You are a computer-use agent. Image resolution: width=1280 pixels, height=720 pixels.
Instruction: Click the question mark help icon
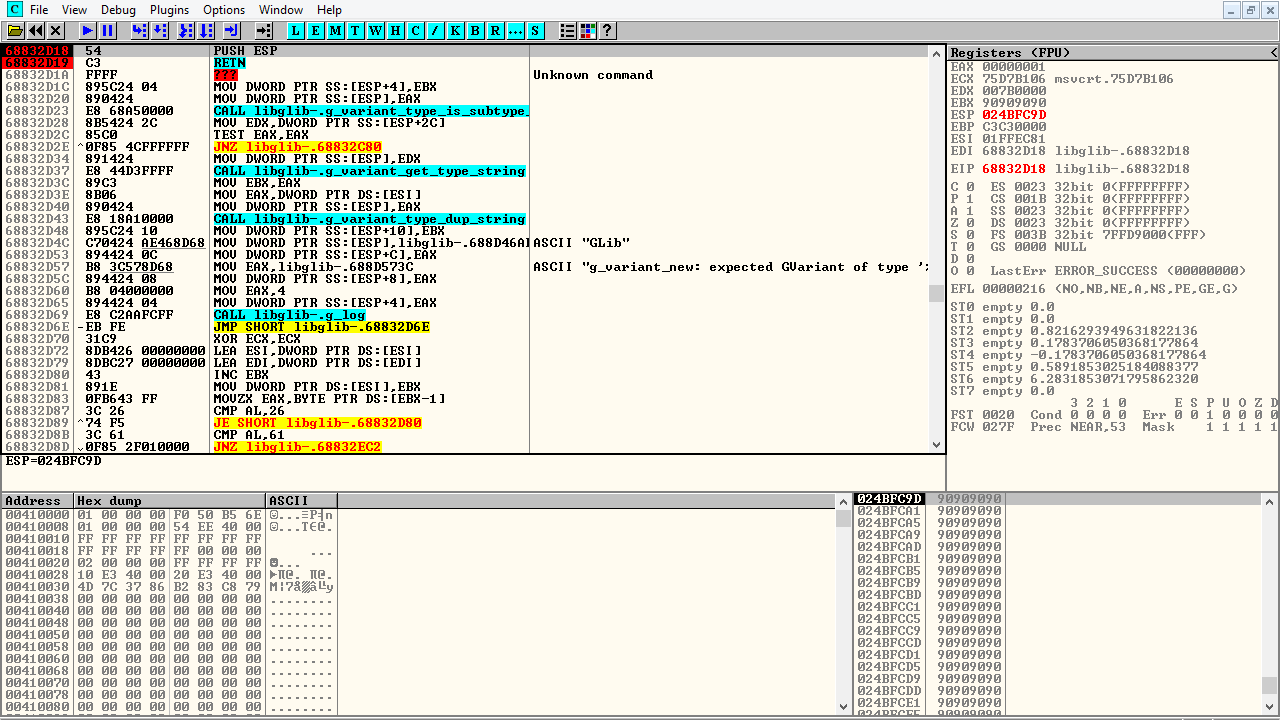(x=608, y=31)
